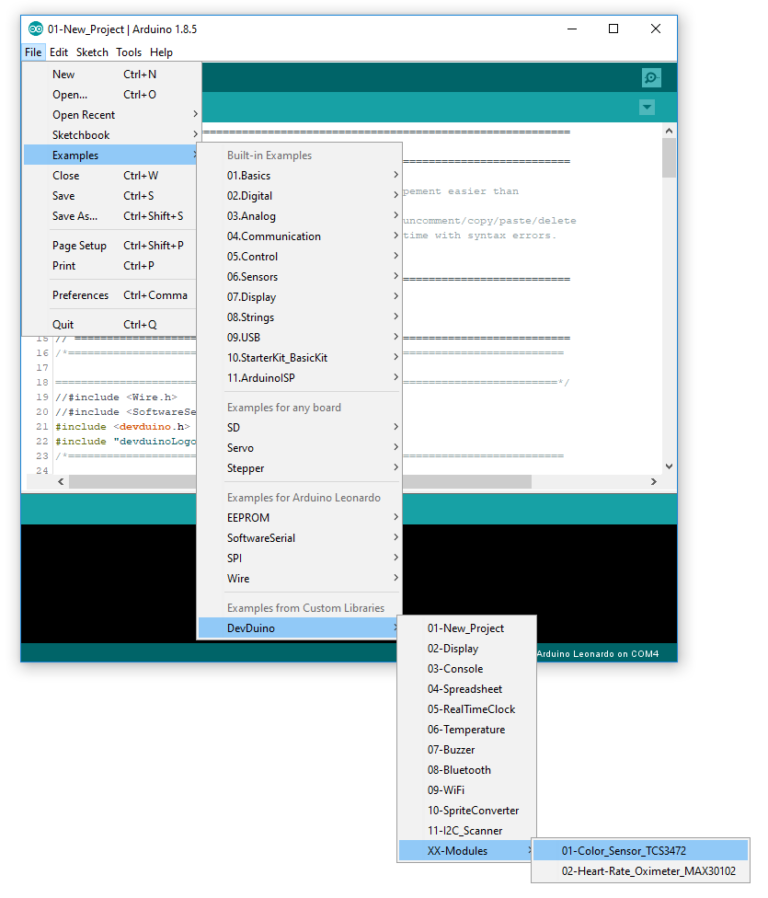Click the vertical scrollbar thumb in editor

tap(669, 158)
